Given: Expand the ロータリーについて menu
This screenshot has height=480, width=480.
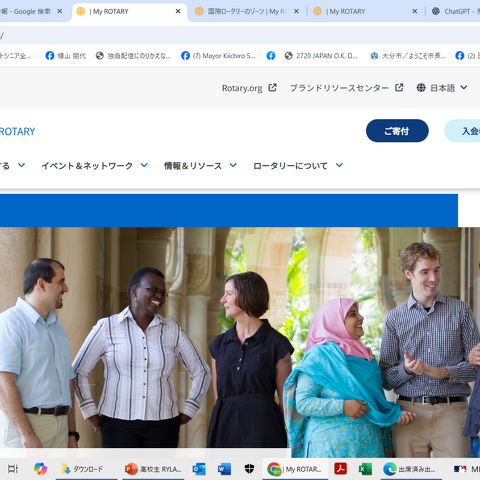Looking at the screenshot, I should tap(298, 165).
